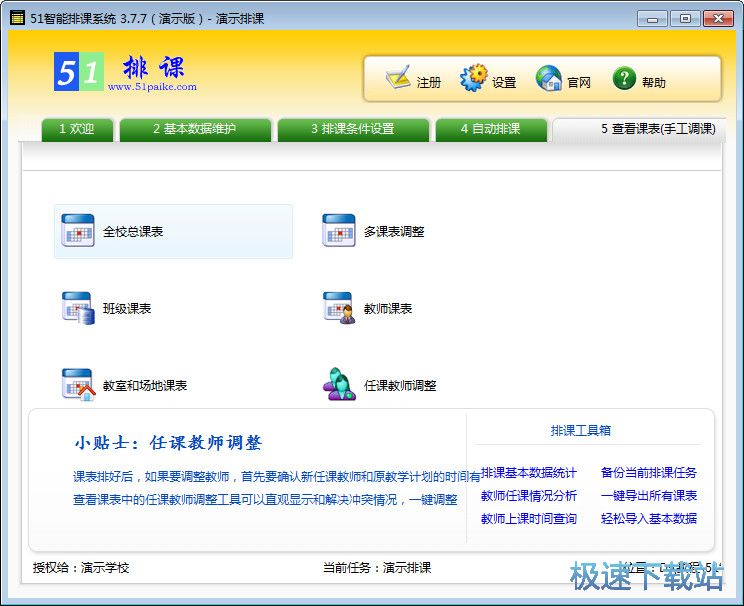This screenshot has width=744, height=606.
Task: Click the 官网 label in the toolbar
Action: coord(579,83)
